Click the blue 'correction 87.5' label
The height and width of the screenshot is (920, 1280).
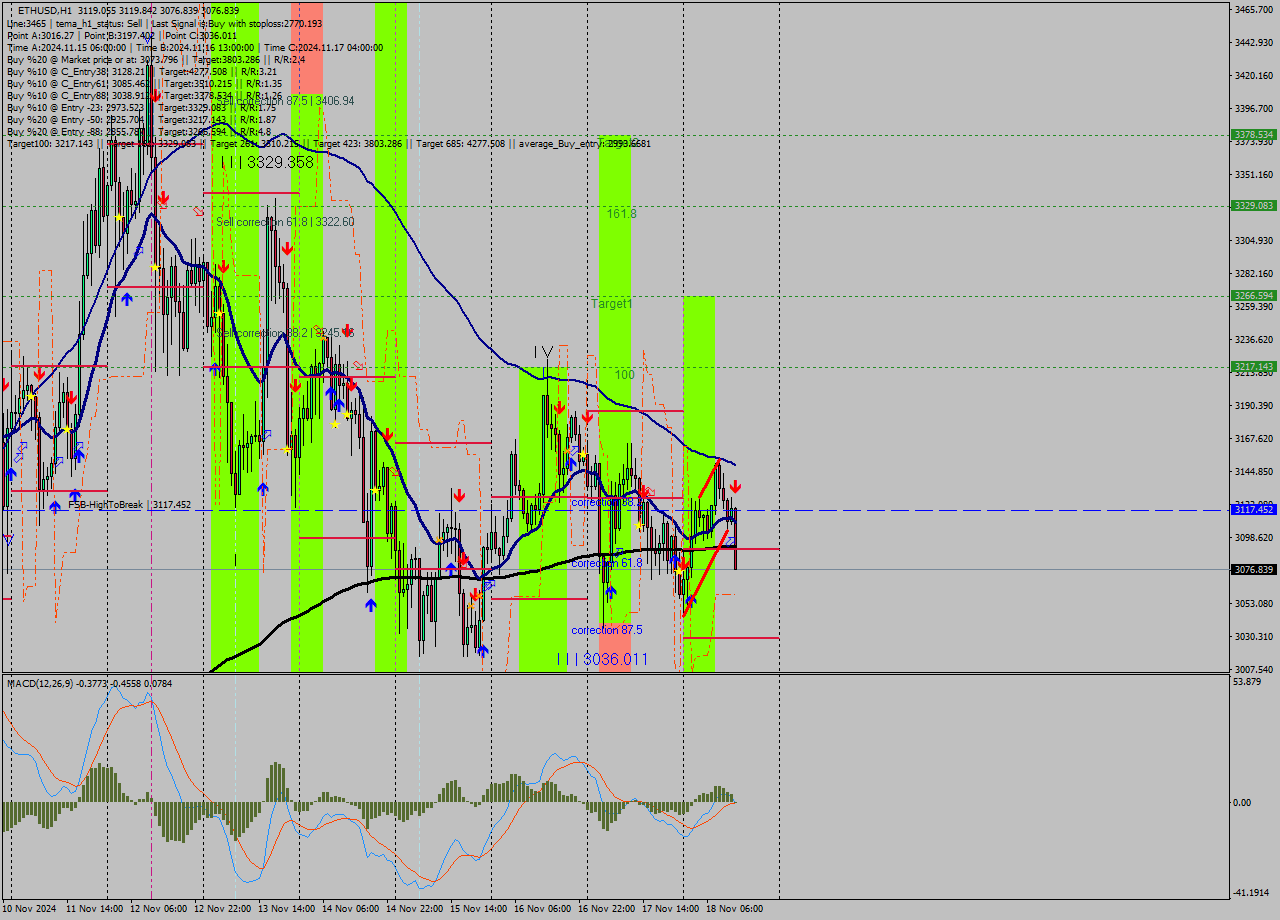(x=606, y=630)
